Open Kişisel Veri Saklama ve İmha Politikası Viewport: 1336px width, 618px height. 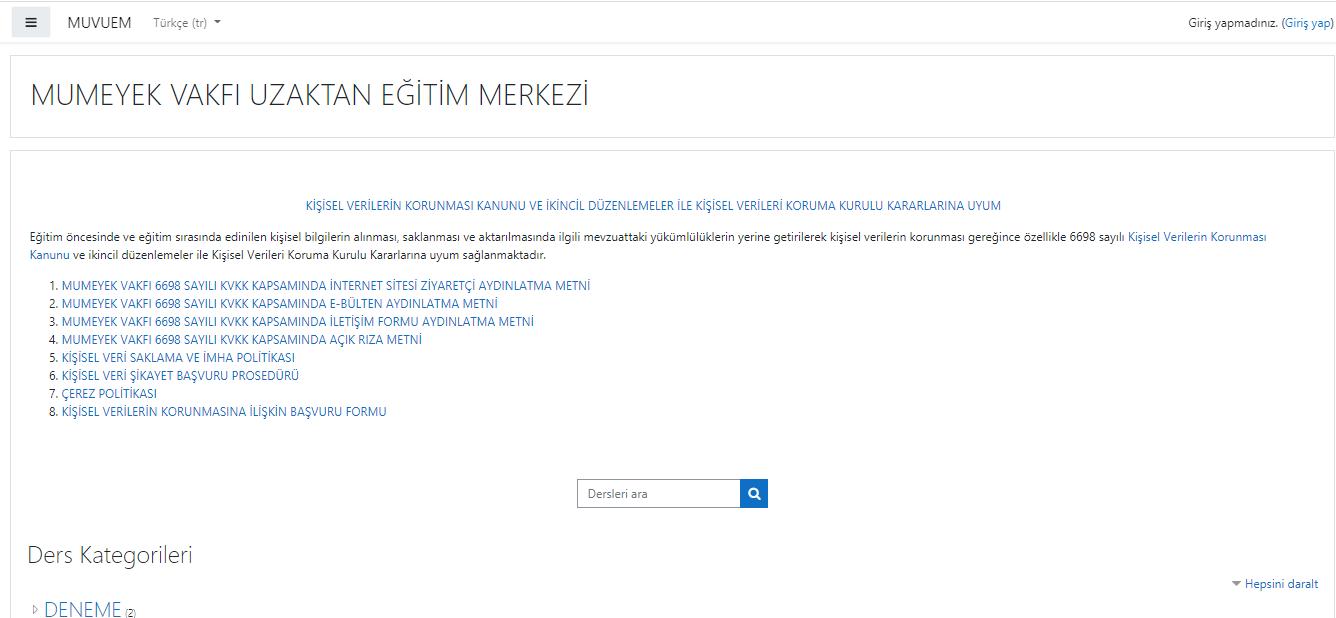click(178, 358)
